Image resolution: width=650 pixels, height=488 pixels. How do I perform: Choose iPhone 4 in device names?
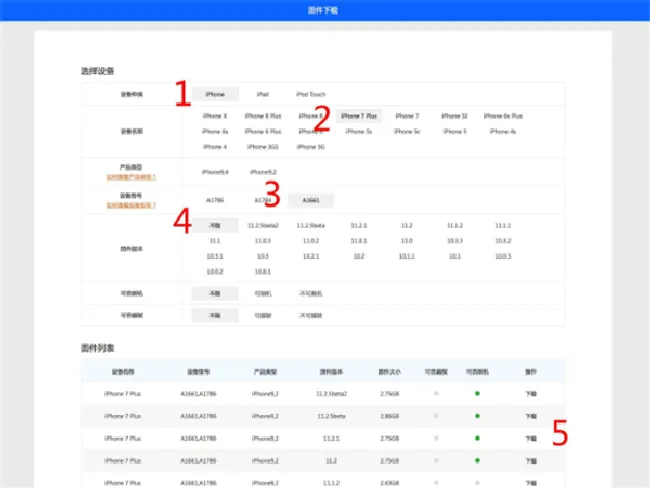pos(215,147)
